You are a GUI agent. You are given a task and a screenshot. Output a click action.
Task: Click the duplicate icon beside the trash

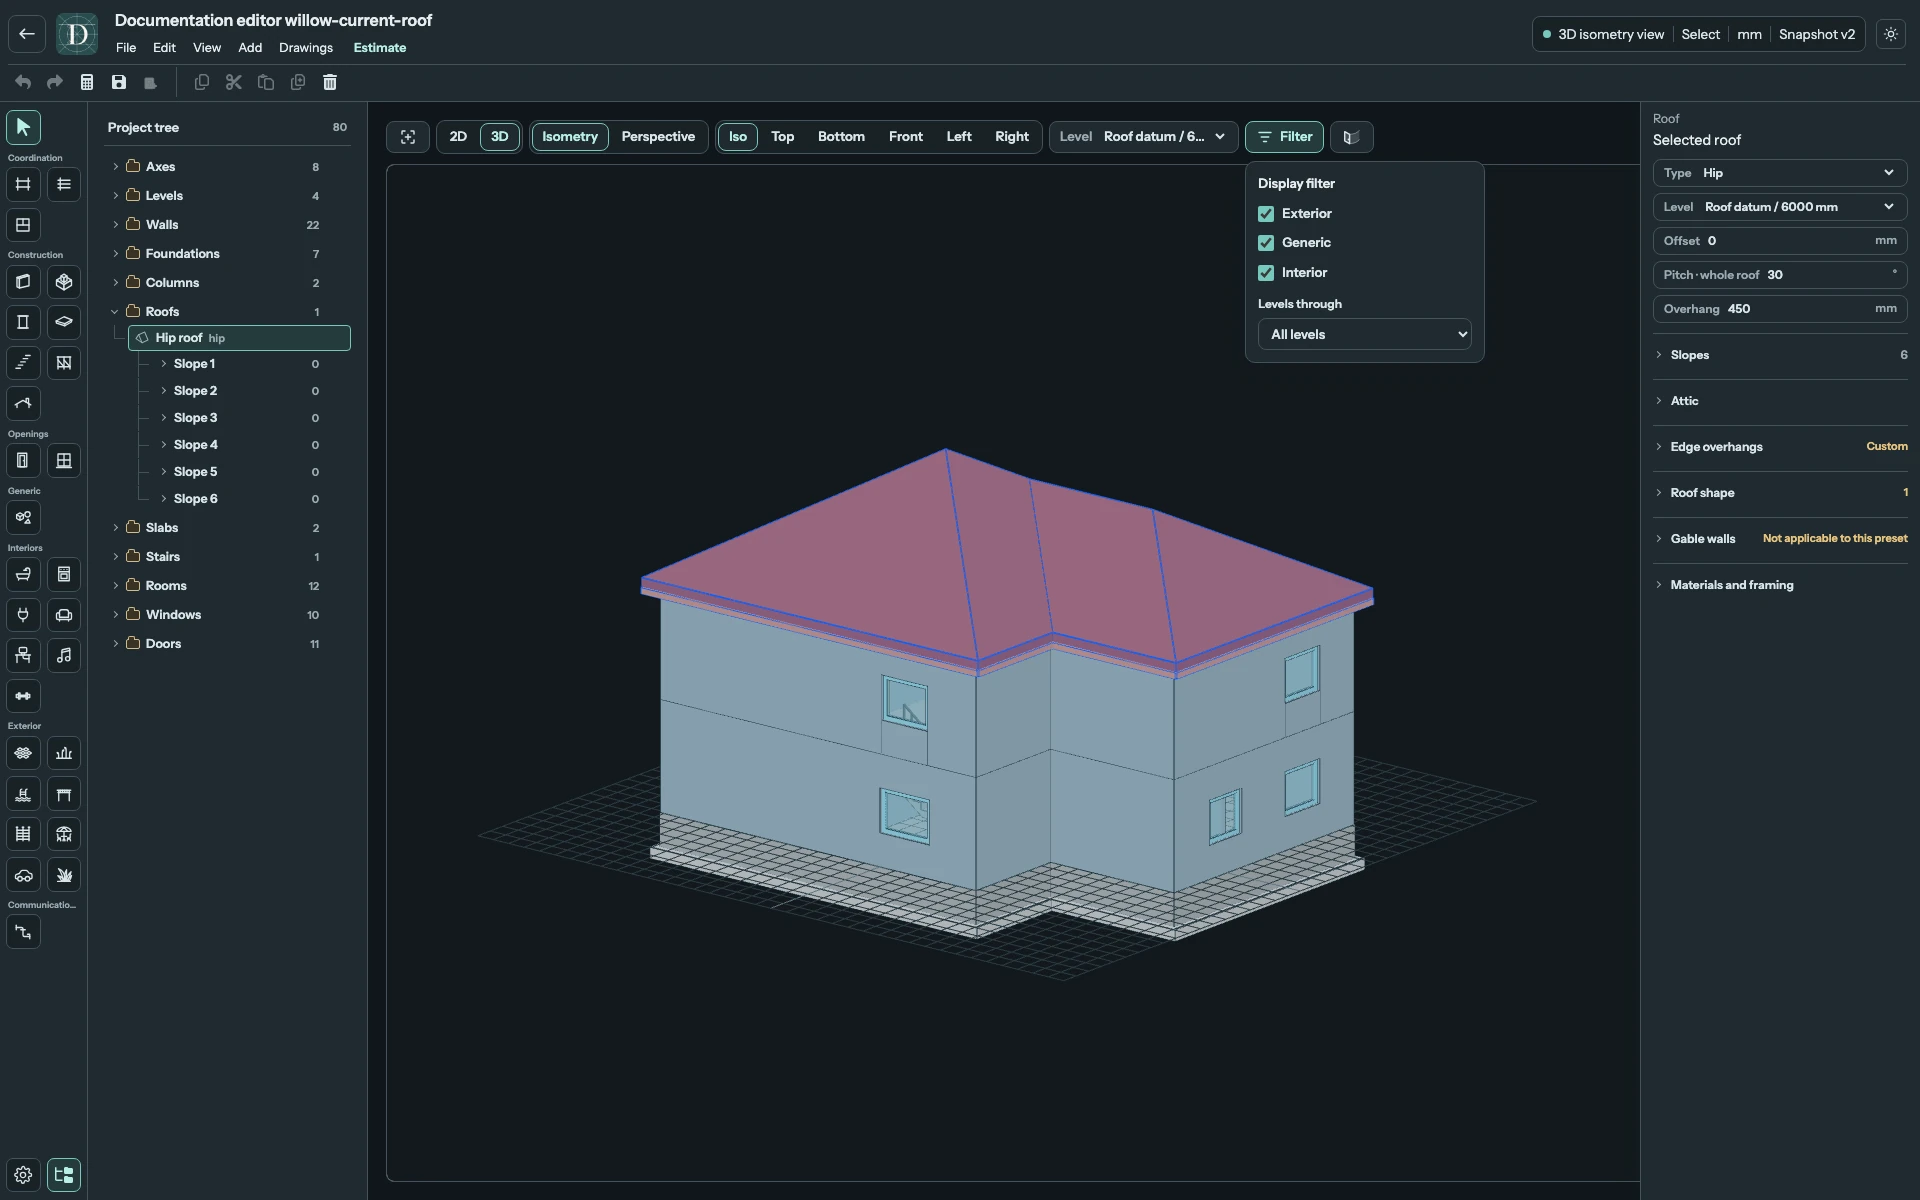coord(298,83)
